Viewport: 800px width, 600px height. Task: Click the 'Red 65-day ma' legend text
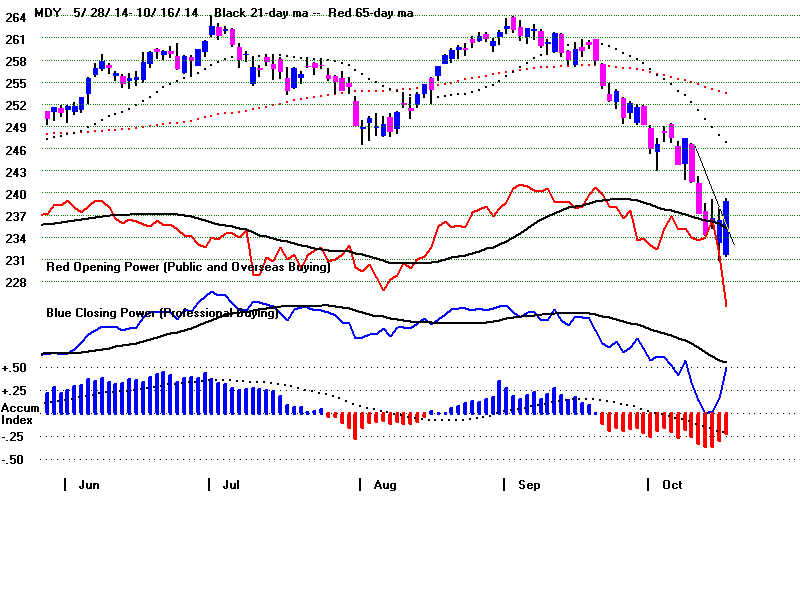371,13
